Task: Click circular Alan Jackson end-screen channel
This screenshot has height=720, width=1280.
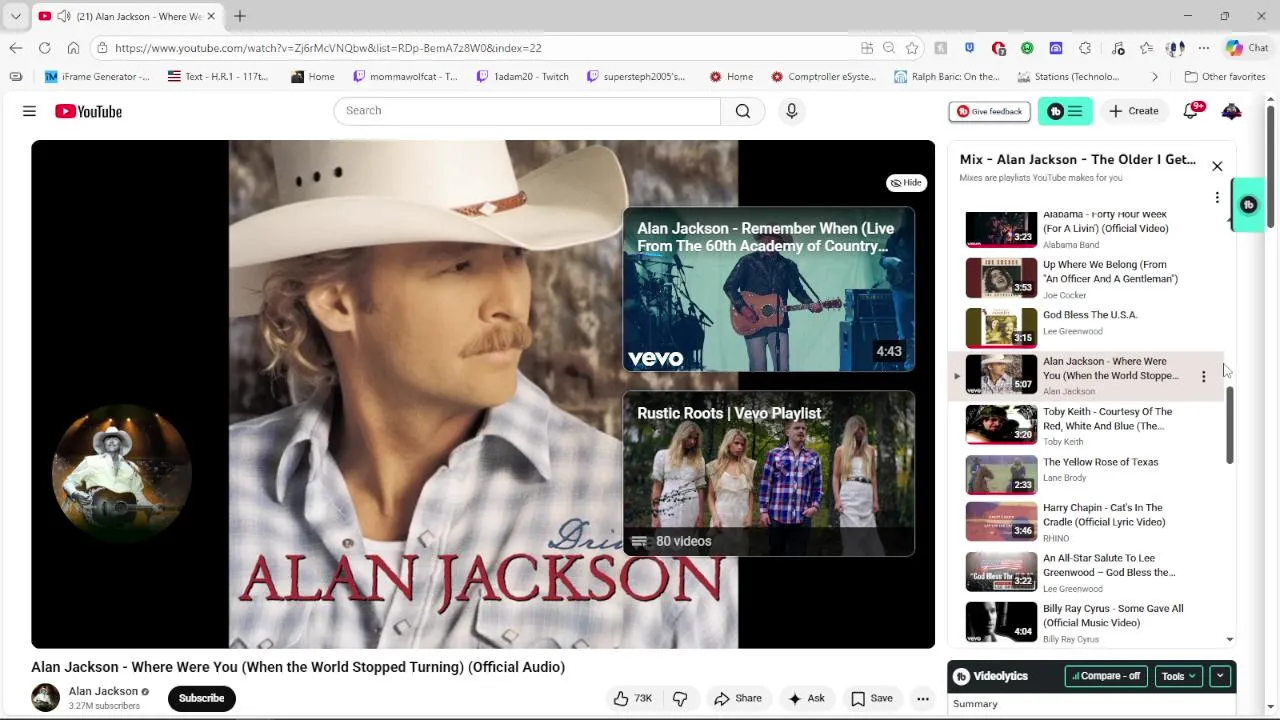Action: pyautogui.click(x=122, y=472)
